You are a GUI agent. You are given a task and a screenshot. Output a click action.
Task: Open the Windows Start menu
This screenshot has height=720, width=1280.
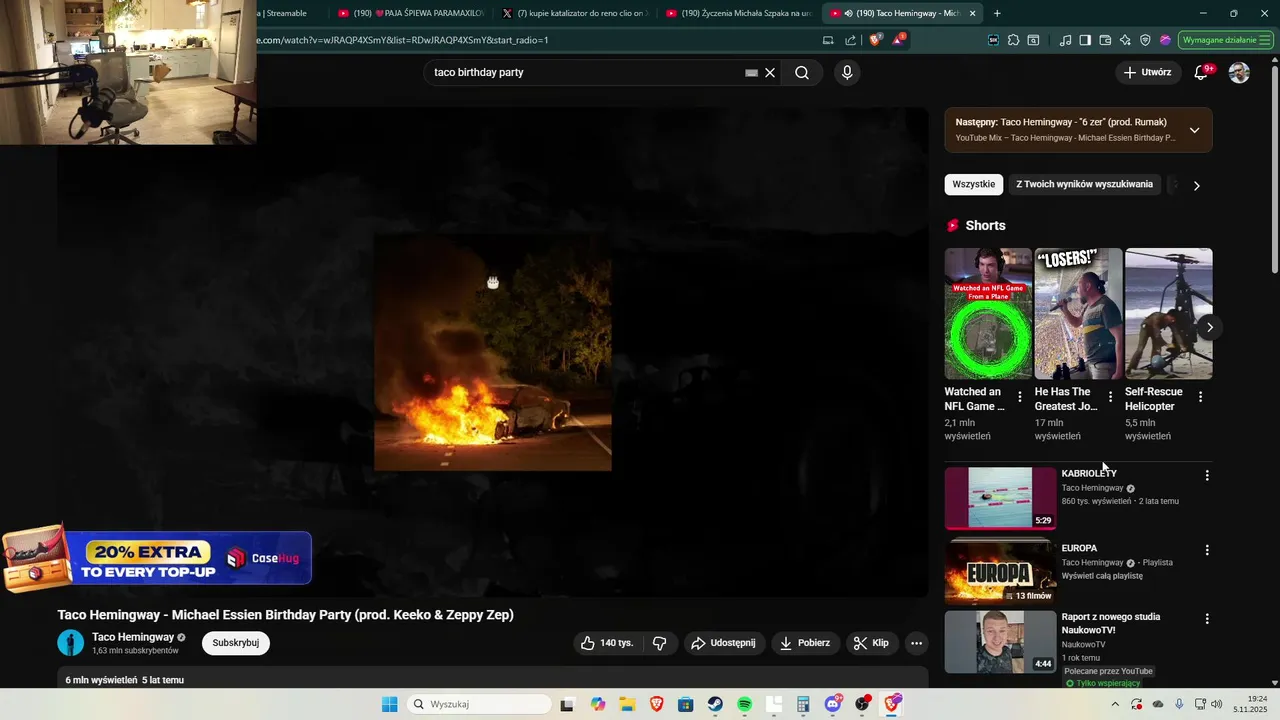(x=389, y=704)
